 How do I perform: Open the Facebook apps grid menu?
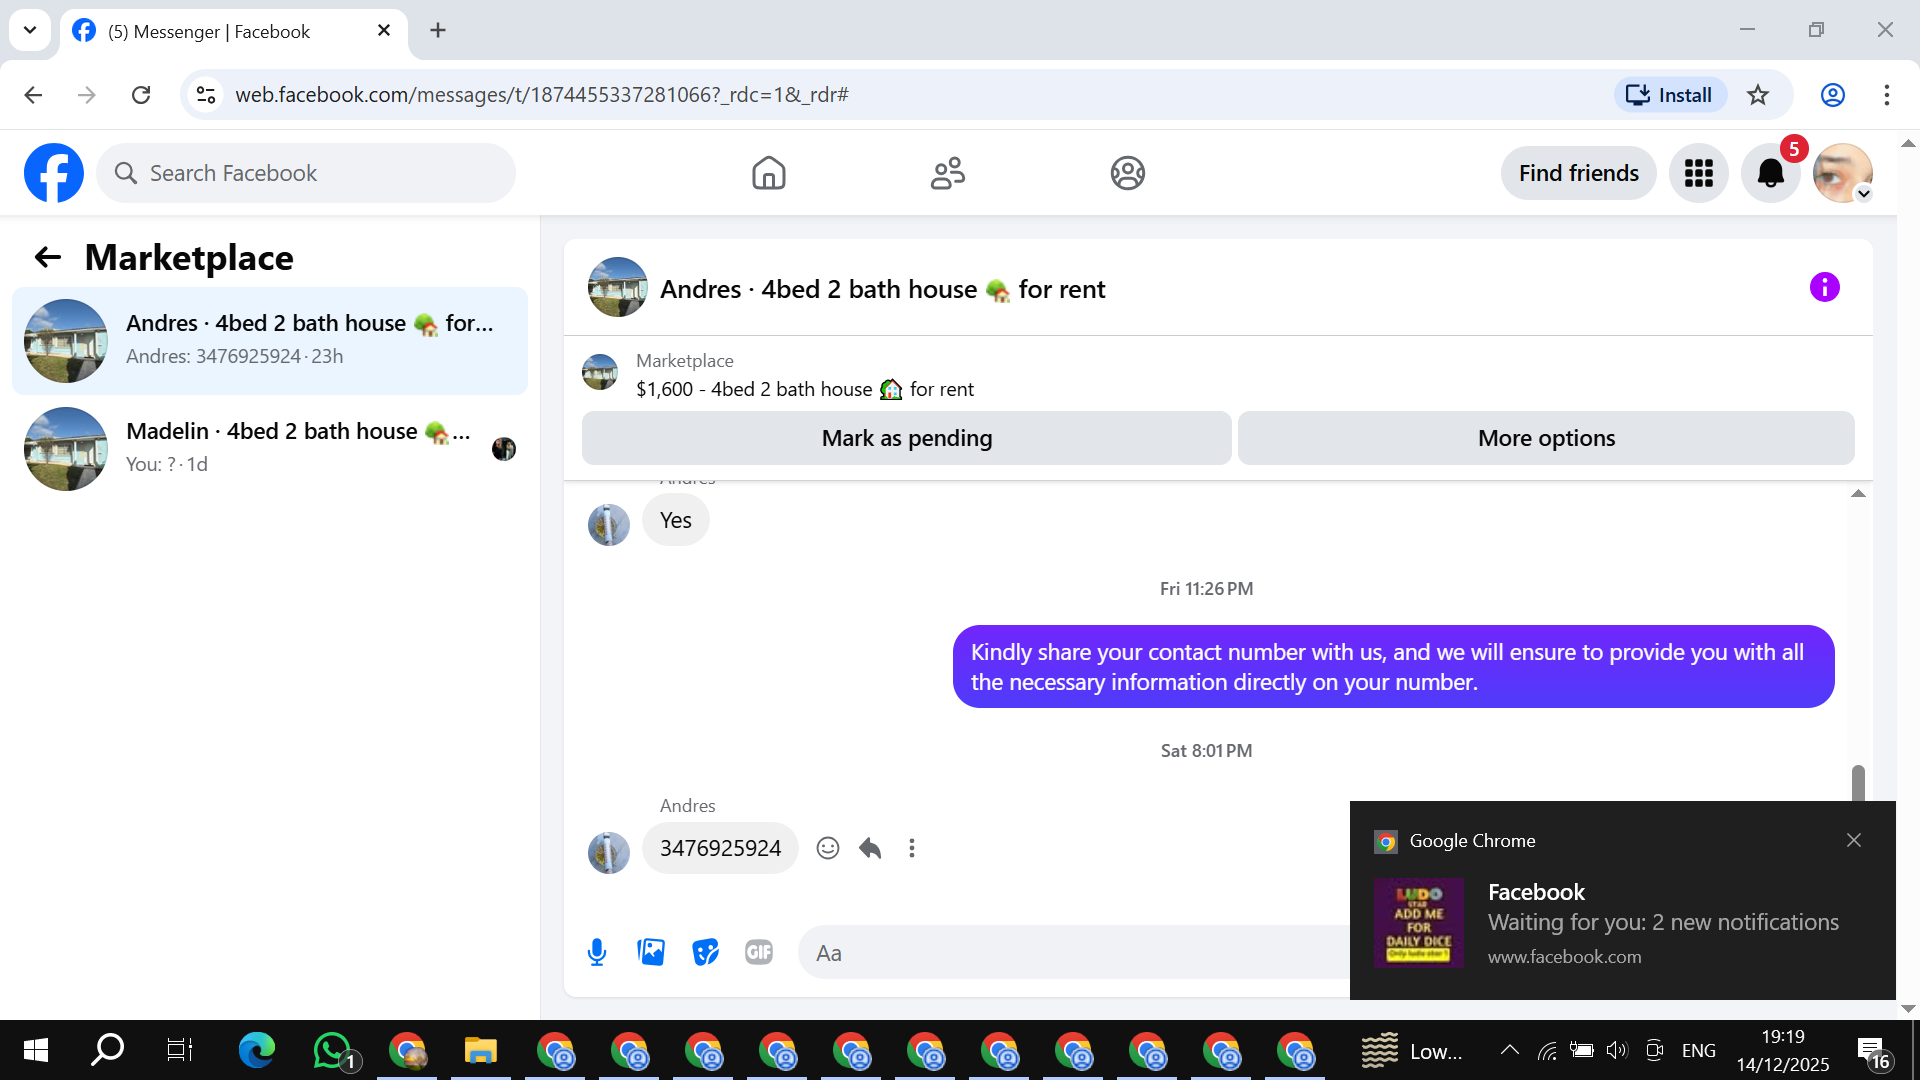pyautogui.click(x=1698, y=173)
